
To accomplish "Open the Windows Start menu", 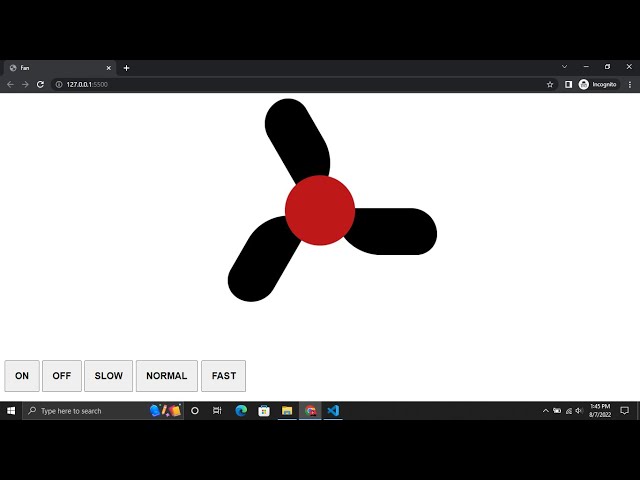I will click(x=11, y=411).
